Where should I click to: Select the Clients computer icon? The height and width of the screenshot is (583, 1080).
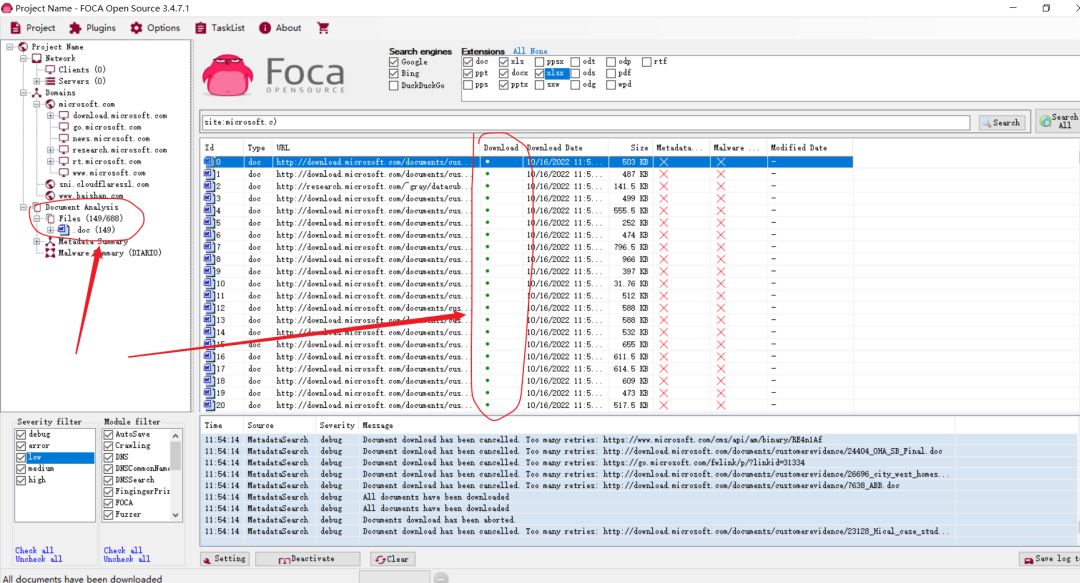50,70
